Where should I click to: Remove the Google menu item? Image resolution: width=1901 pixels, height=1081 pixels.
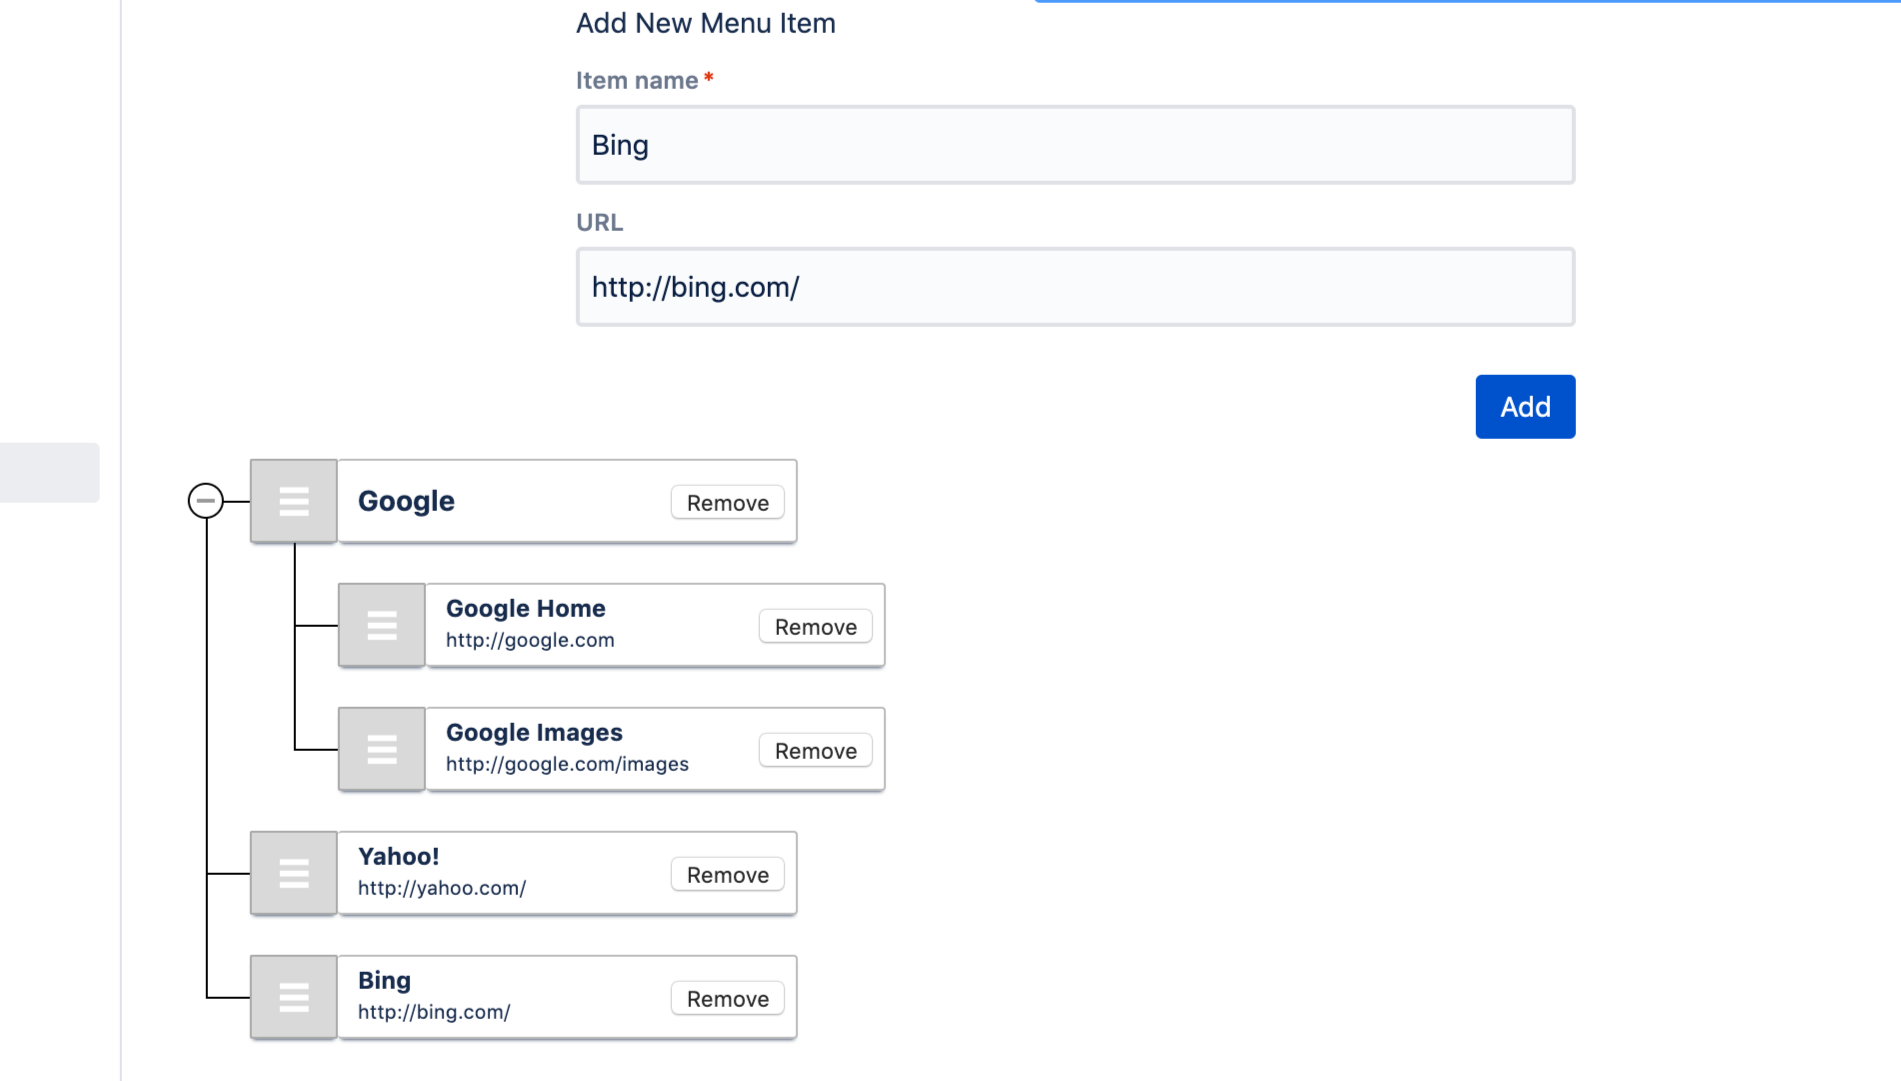[727, 503]
